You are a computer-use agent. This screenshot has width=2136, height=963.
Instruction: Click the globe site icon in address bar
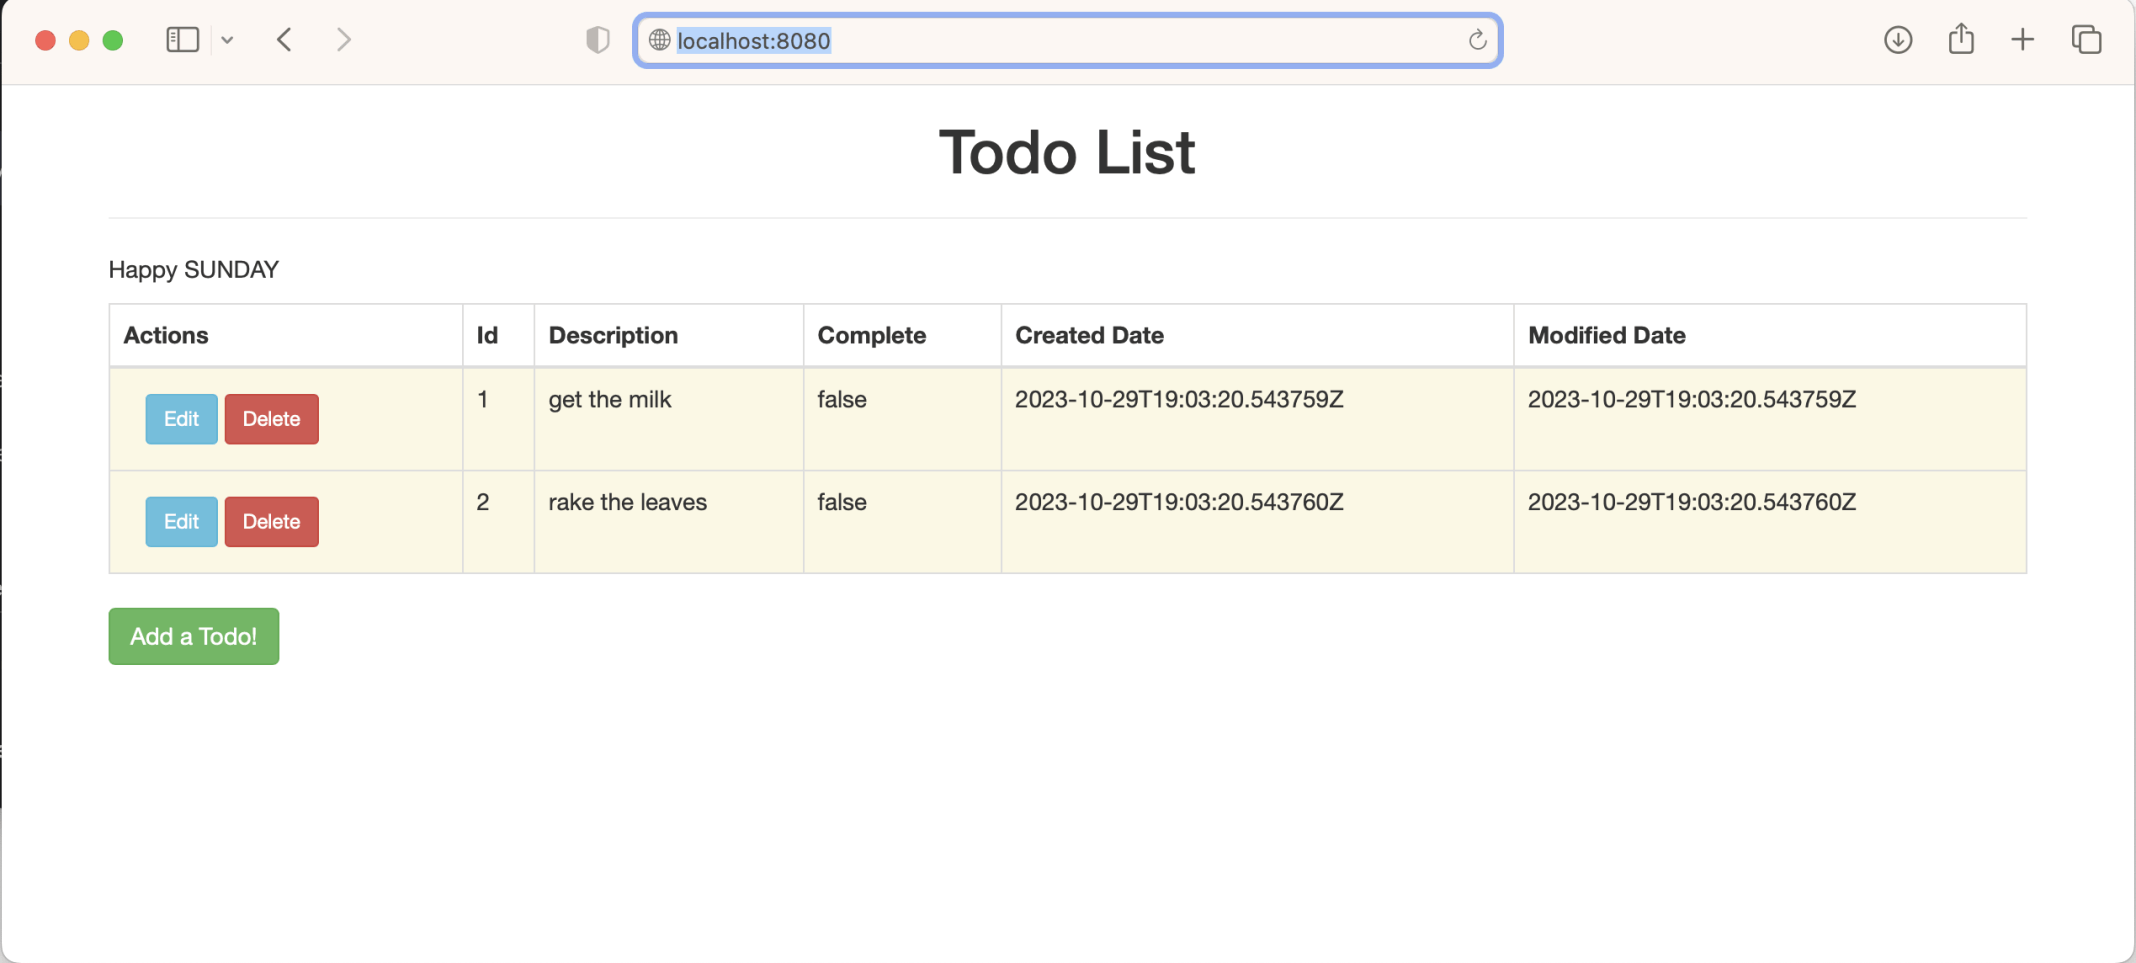point(659,40)
